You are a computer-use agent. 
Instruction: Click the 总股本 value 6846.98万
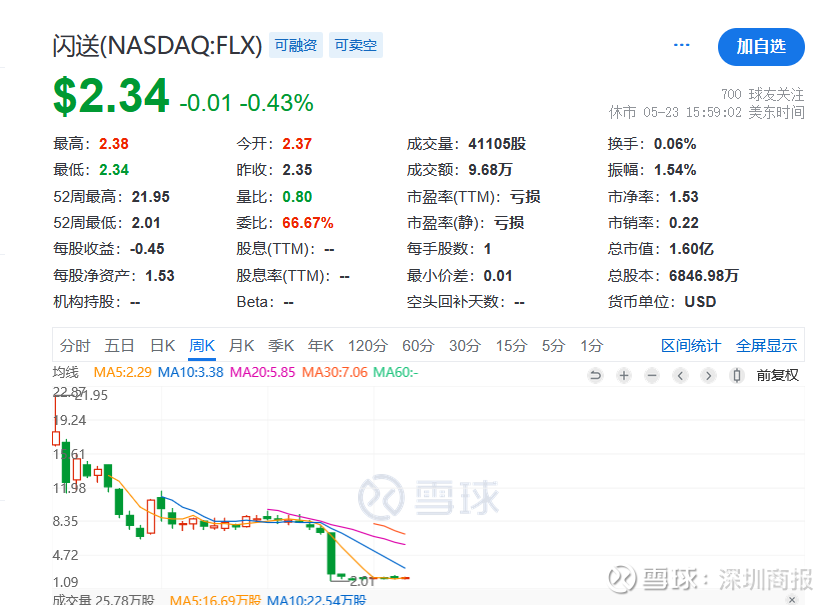point(704,276)
